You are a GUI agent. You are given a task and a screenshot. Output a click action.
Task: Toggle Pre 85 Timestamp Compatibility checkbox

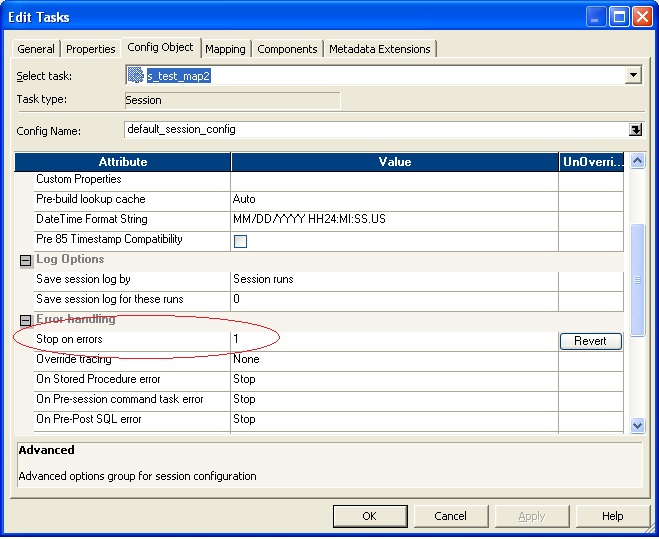(x=240, y=241)
